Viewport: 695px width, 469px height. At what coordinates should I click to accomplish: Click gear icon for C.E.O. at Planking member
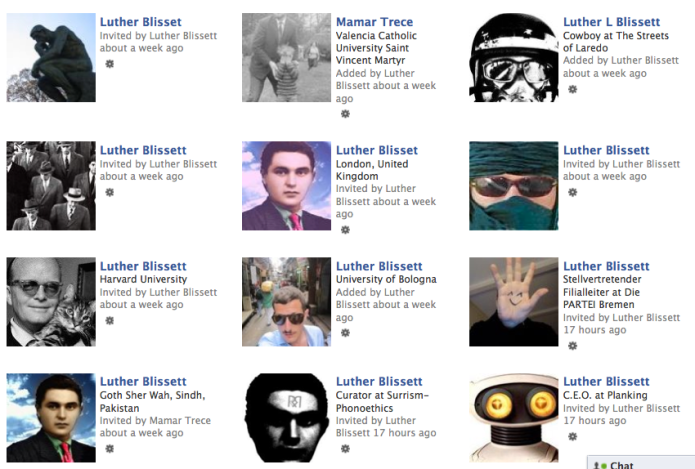point(573,437)
